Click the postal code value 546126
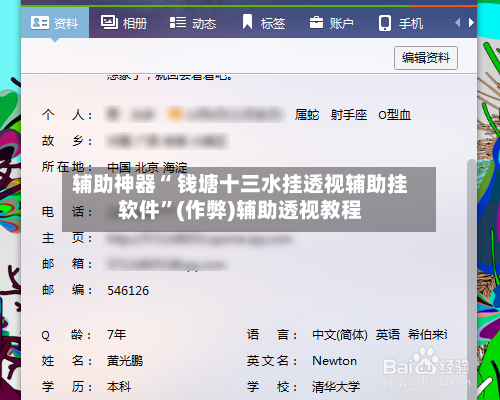Screen dimensions: 500x400 click(128, 291)
